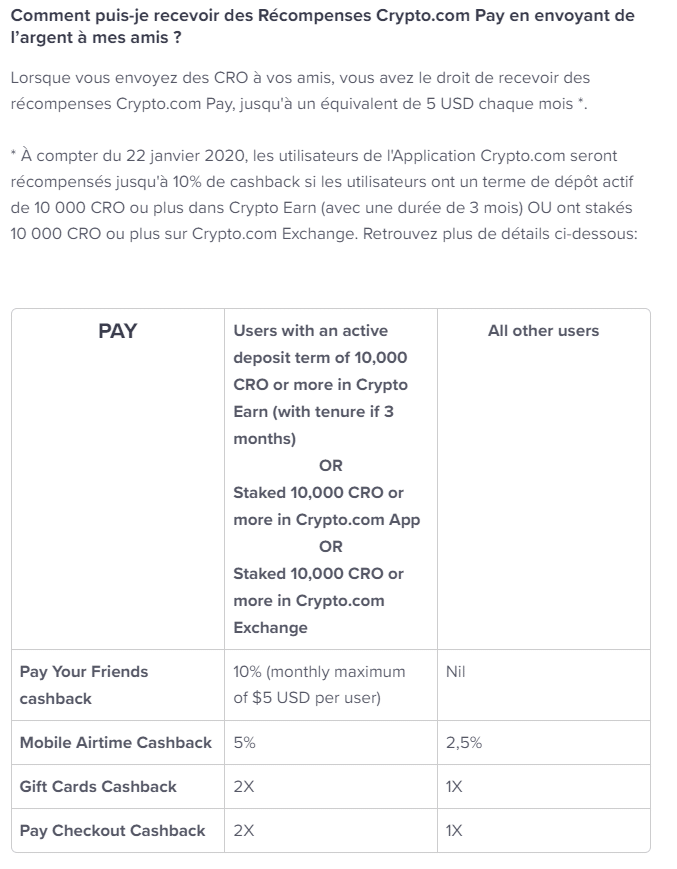Click the 5% Mobile Airtime value
677x869 pixels.
(x=244, y=743)
